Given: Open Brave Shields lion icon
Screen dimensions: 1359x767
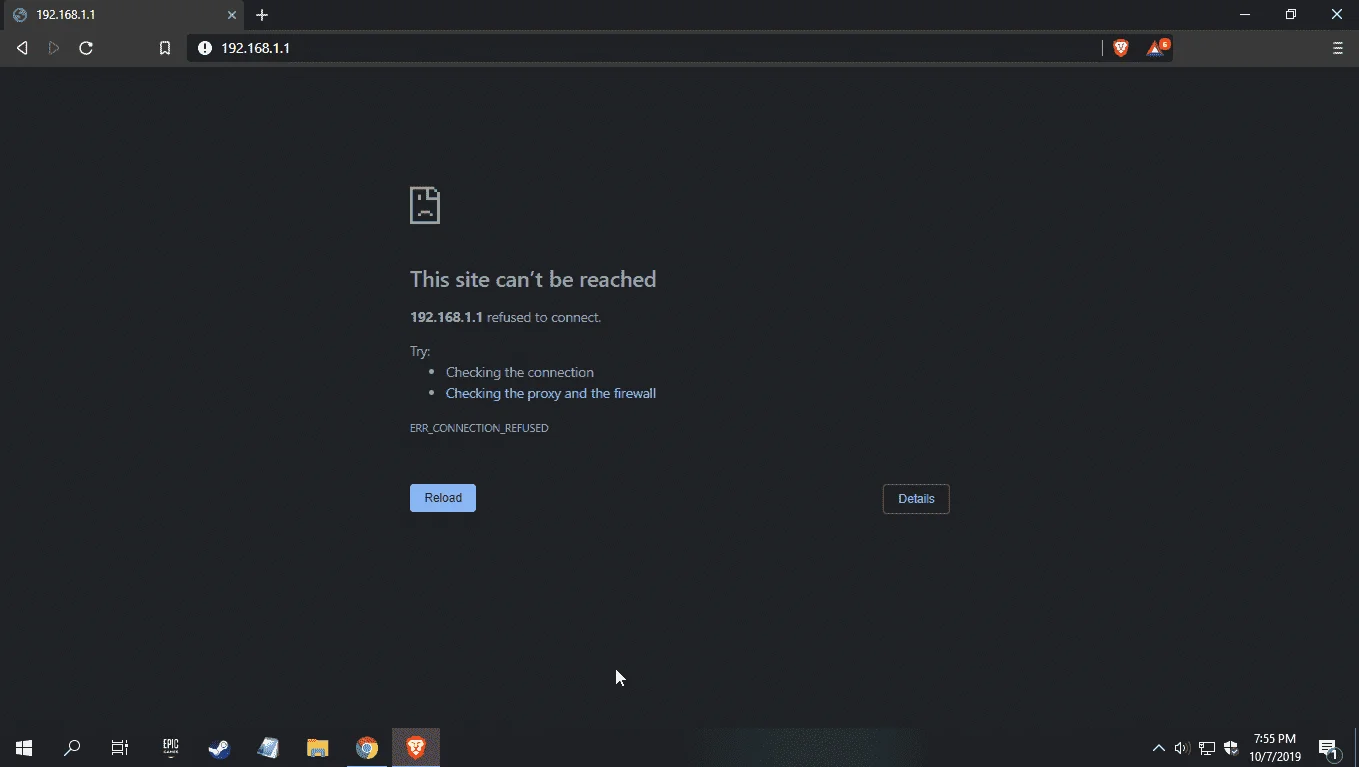Looking at the screenshot, I should point(1121,48).
